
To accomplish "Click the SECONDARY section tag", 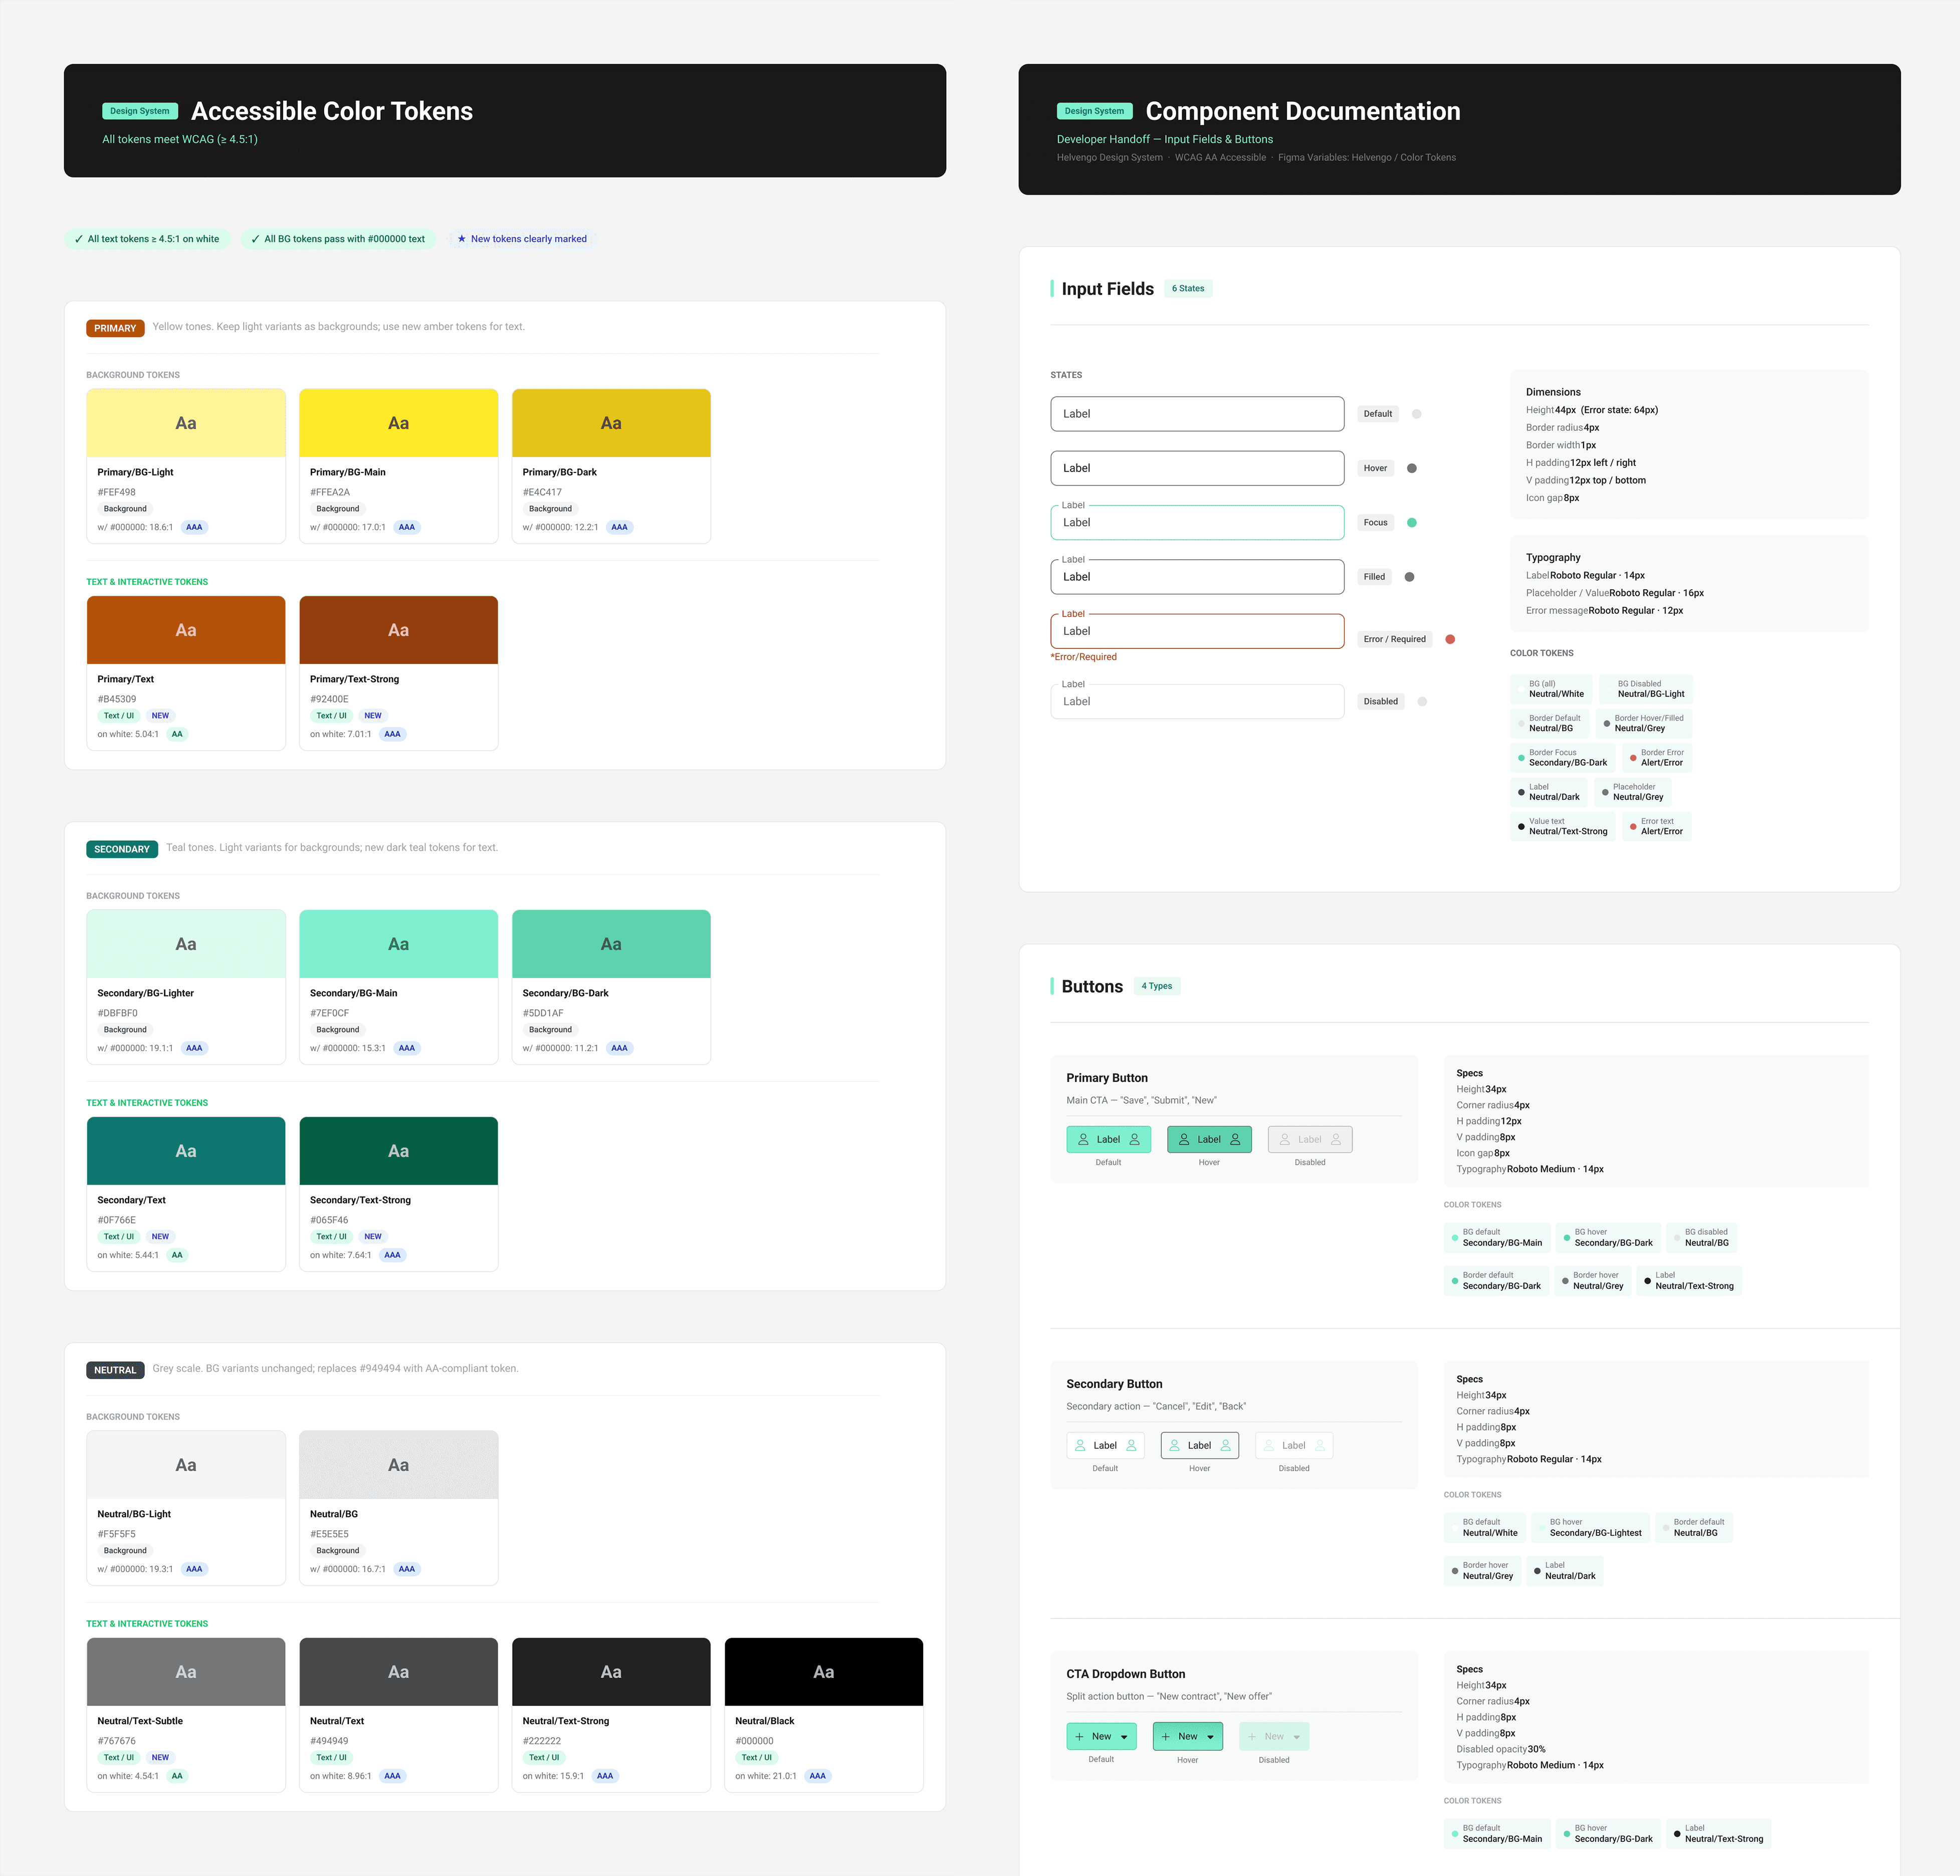I will click(122, 849).
